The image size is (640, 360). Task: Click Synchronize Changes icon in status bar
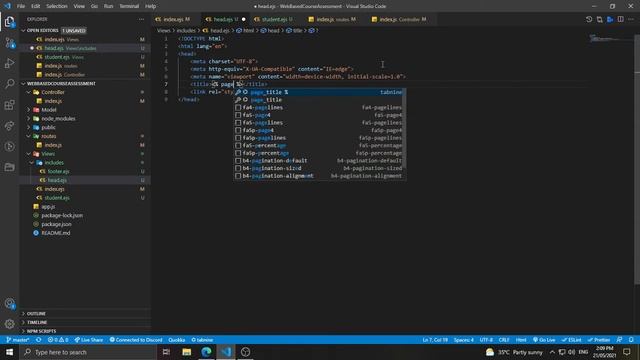[38, 340]
